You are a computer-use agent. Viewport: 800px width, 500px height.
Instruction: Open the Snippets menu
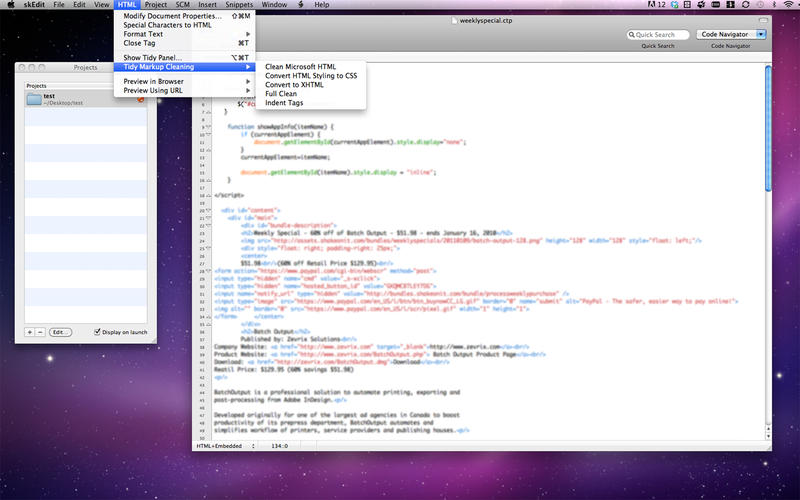coord(239,6)
